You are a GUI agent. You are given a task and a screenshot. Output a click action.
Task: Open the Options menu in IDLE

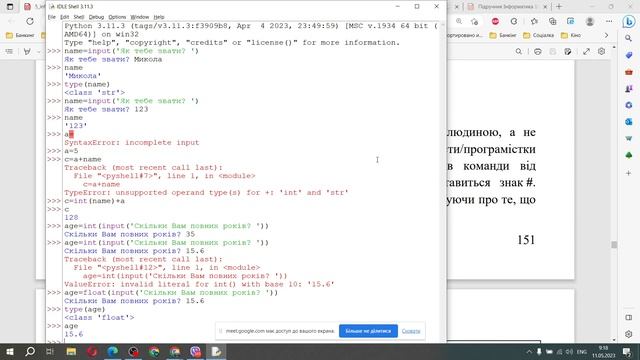point(117,17)
